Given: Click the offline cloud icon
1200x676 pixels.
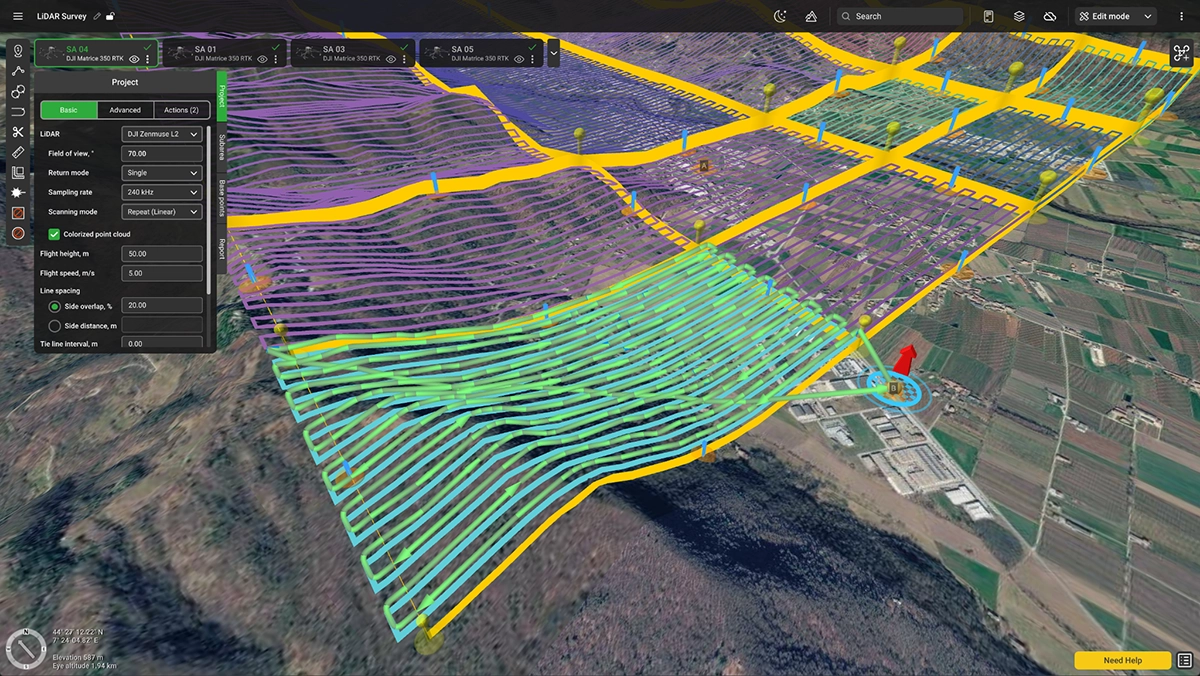Looking at the screenshot, I should click(1049, 16).
